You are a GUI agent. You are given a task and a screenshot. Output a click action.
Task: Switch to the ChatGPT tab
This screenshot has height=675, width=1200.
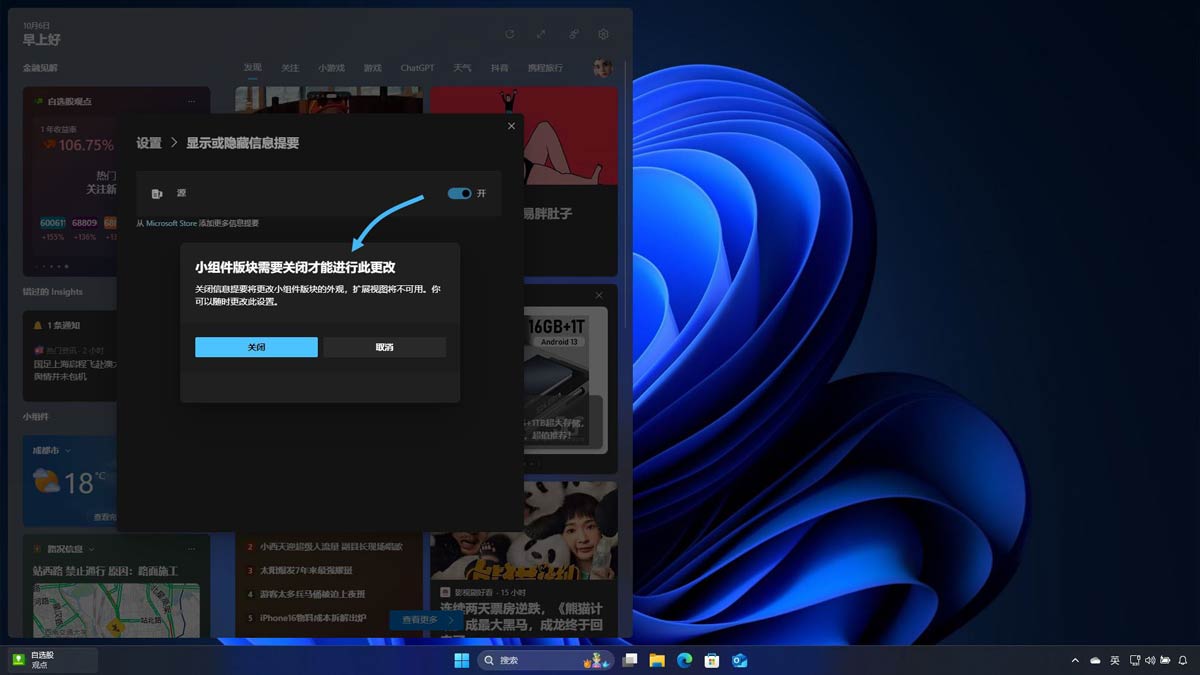[x=417, y=68]
